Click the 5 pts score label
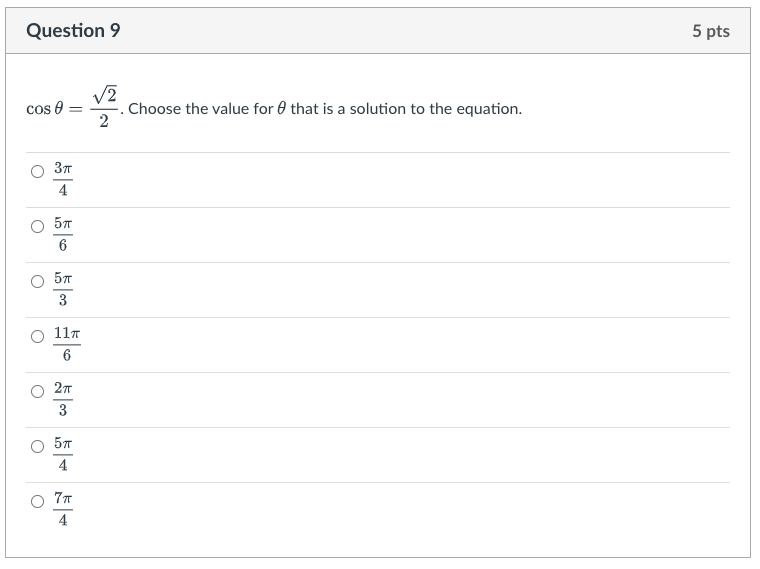The width and height of the screenshot is (760, 569). click(x=711, y=31)
